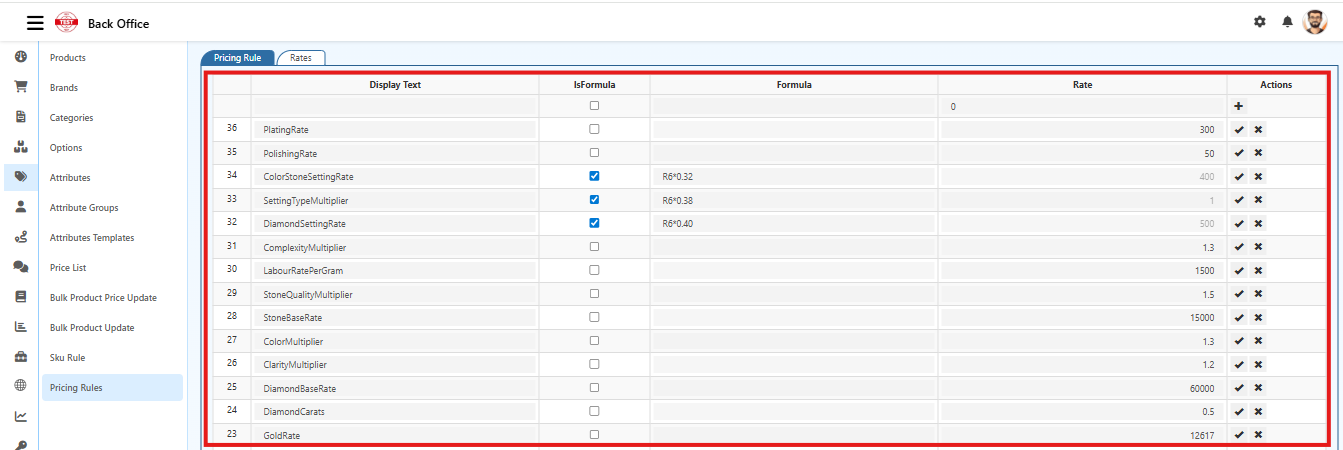Go to Bulk Product Price Update
Image resolution: width=1343 pixels, height=450 pixels.
[x=103, y=297]
